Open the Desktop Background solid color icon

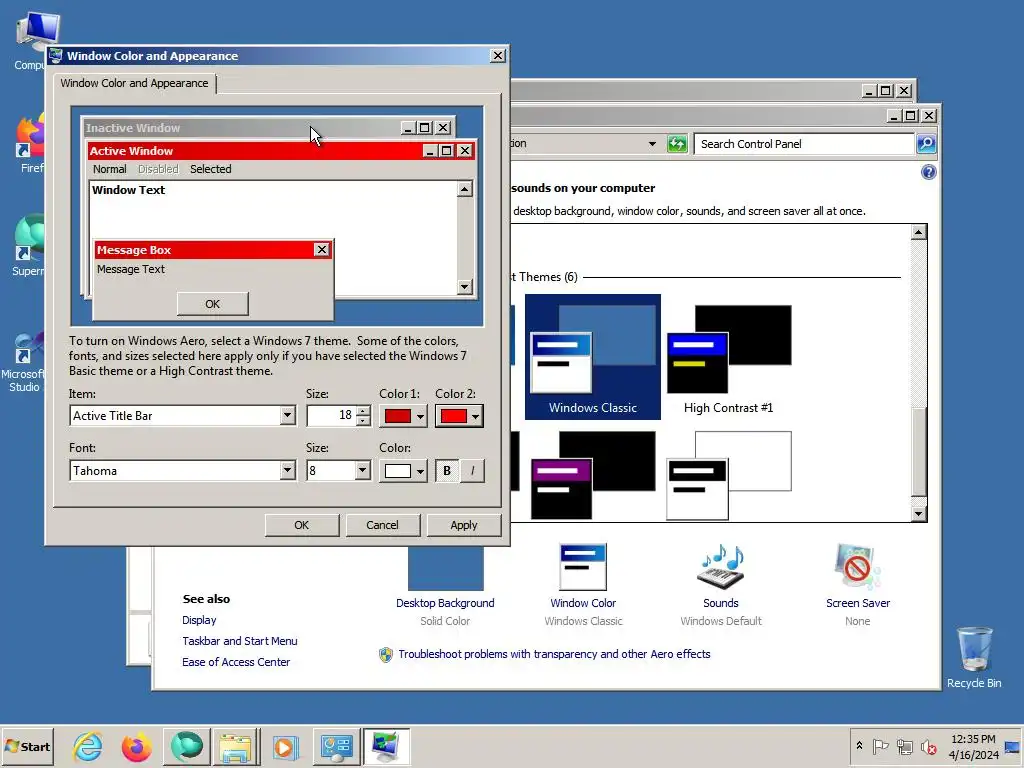446,569
